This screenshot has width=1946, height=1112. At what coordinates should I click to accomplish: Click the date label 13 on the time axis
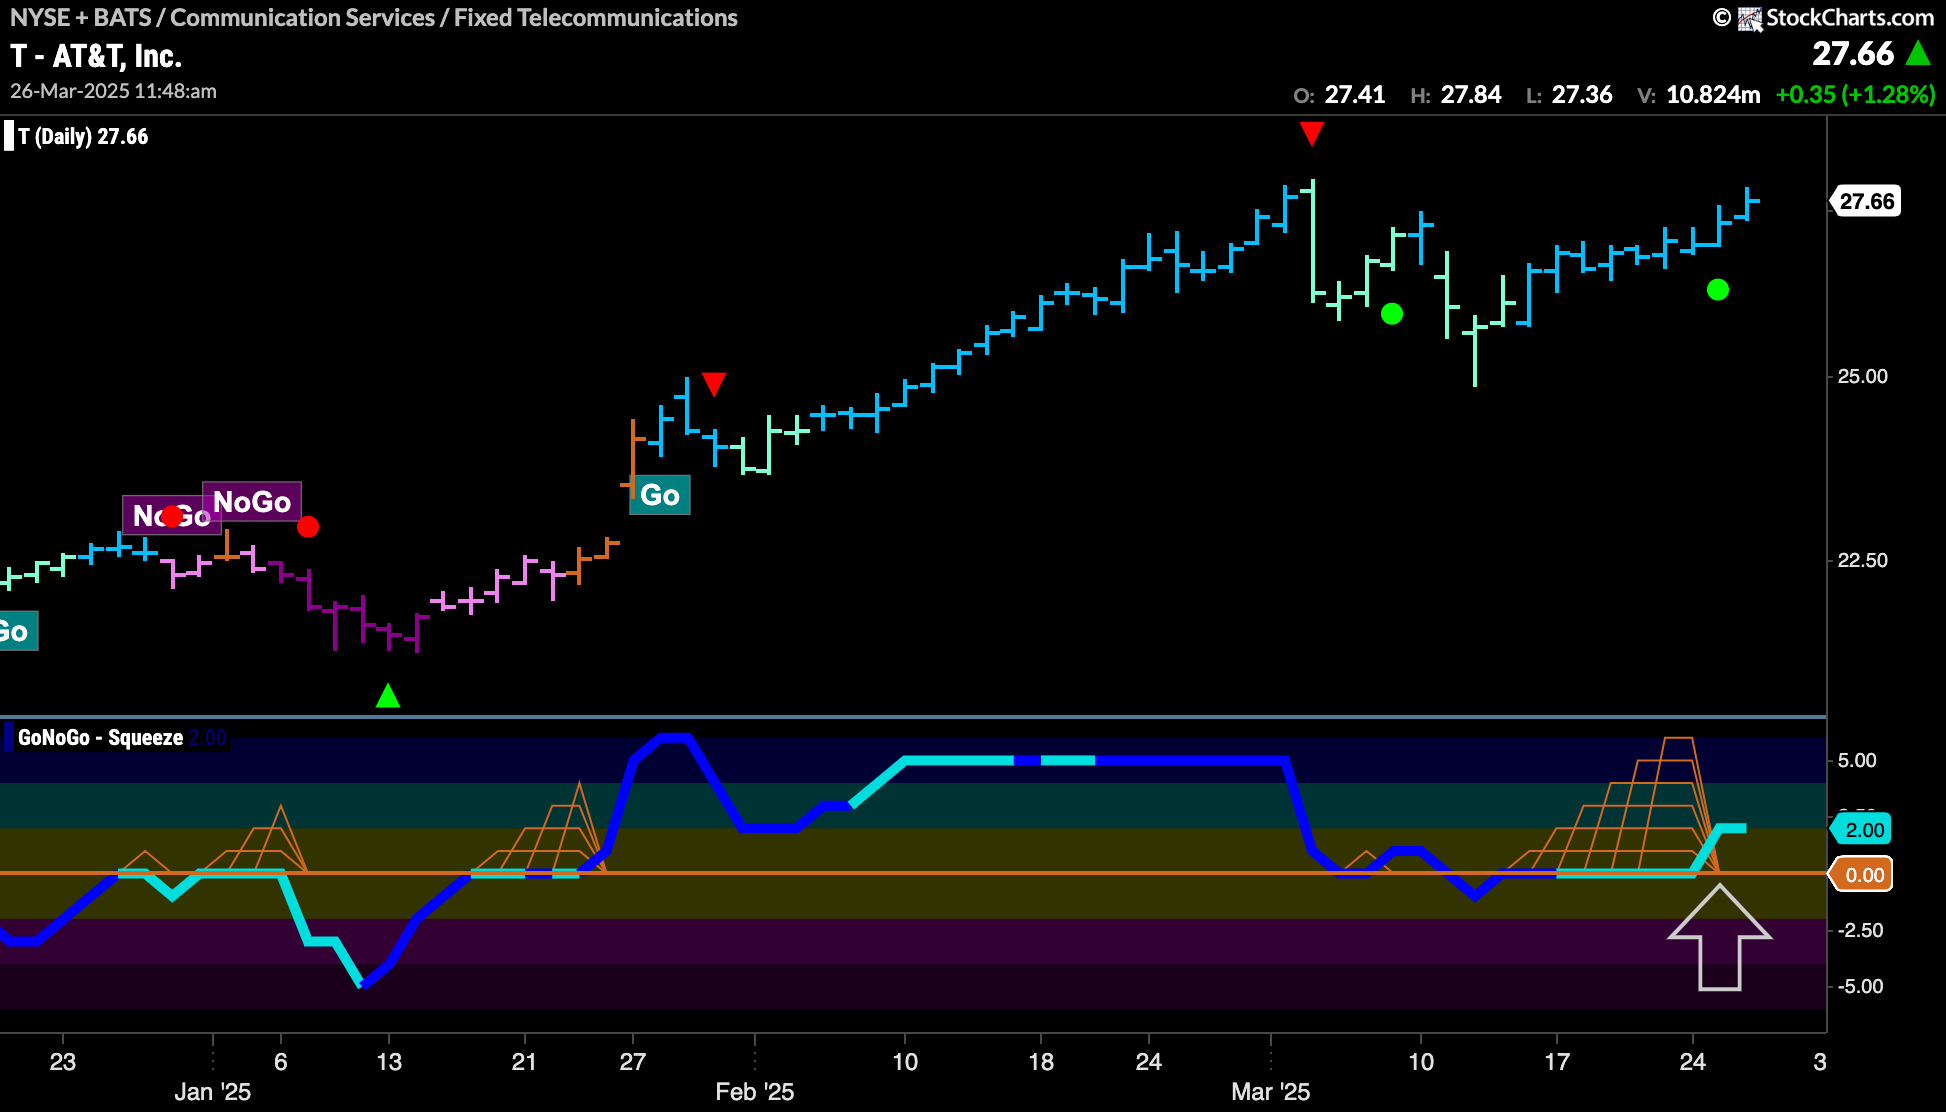coord(389,1062)
